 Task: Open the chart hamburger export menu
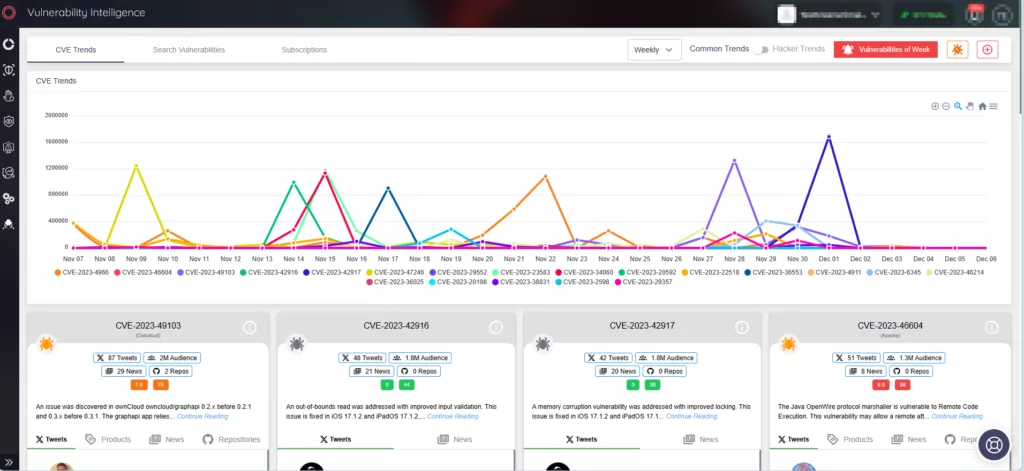click(993, 106)
